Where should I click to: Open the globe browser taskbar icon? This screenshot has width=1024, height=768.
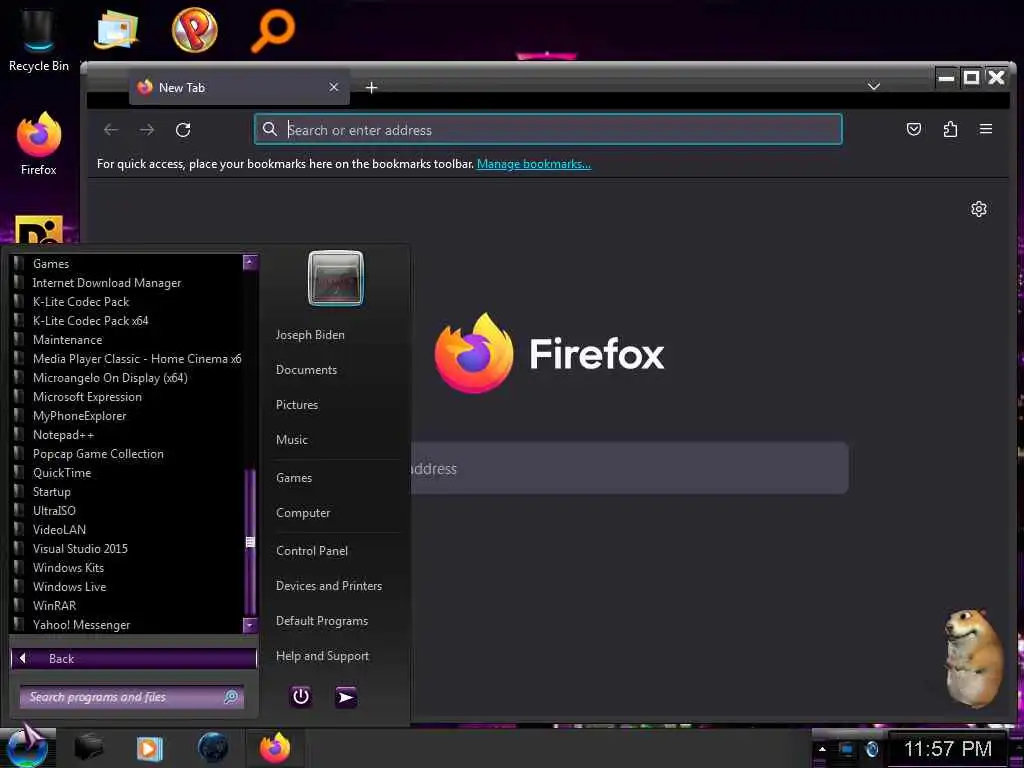tap(213, 748)
